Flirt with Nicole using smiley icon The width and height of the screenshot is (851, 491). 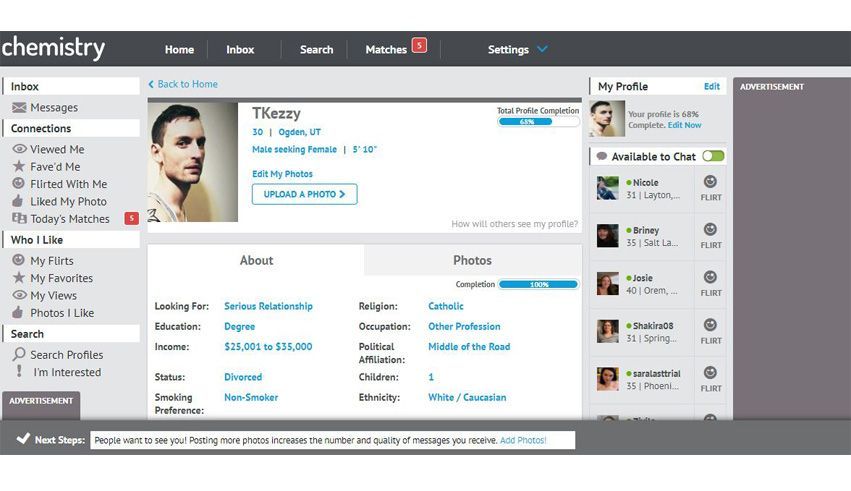tap(710, 182)
